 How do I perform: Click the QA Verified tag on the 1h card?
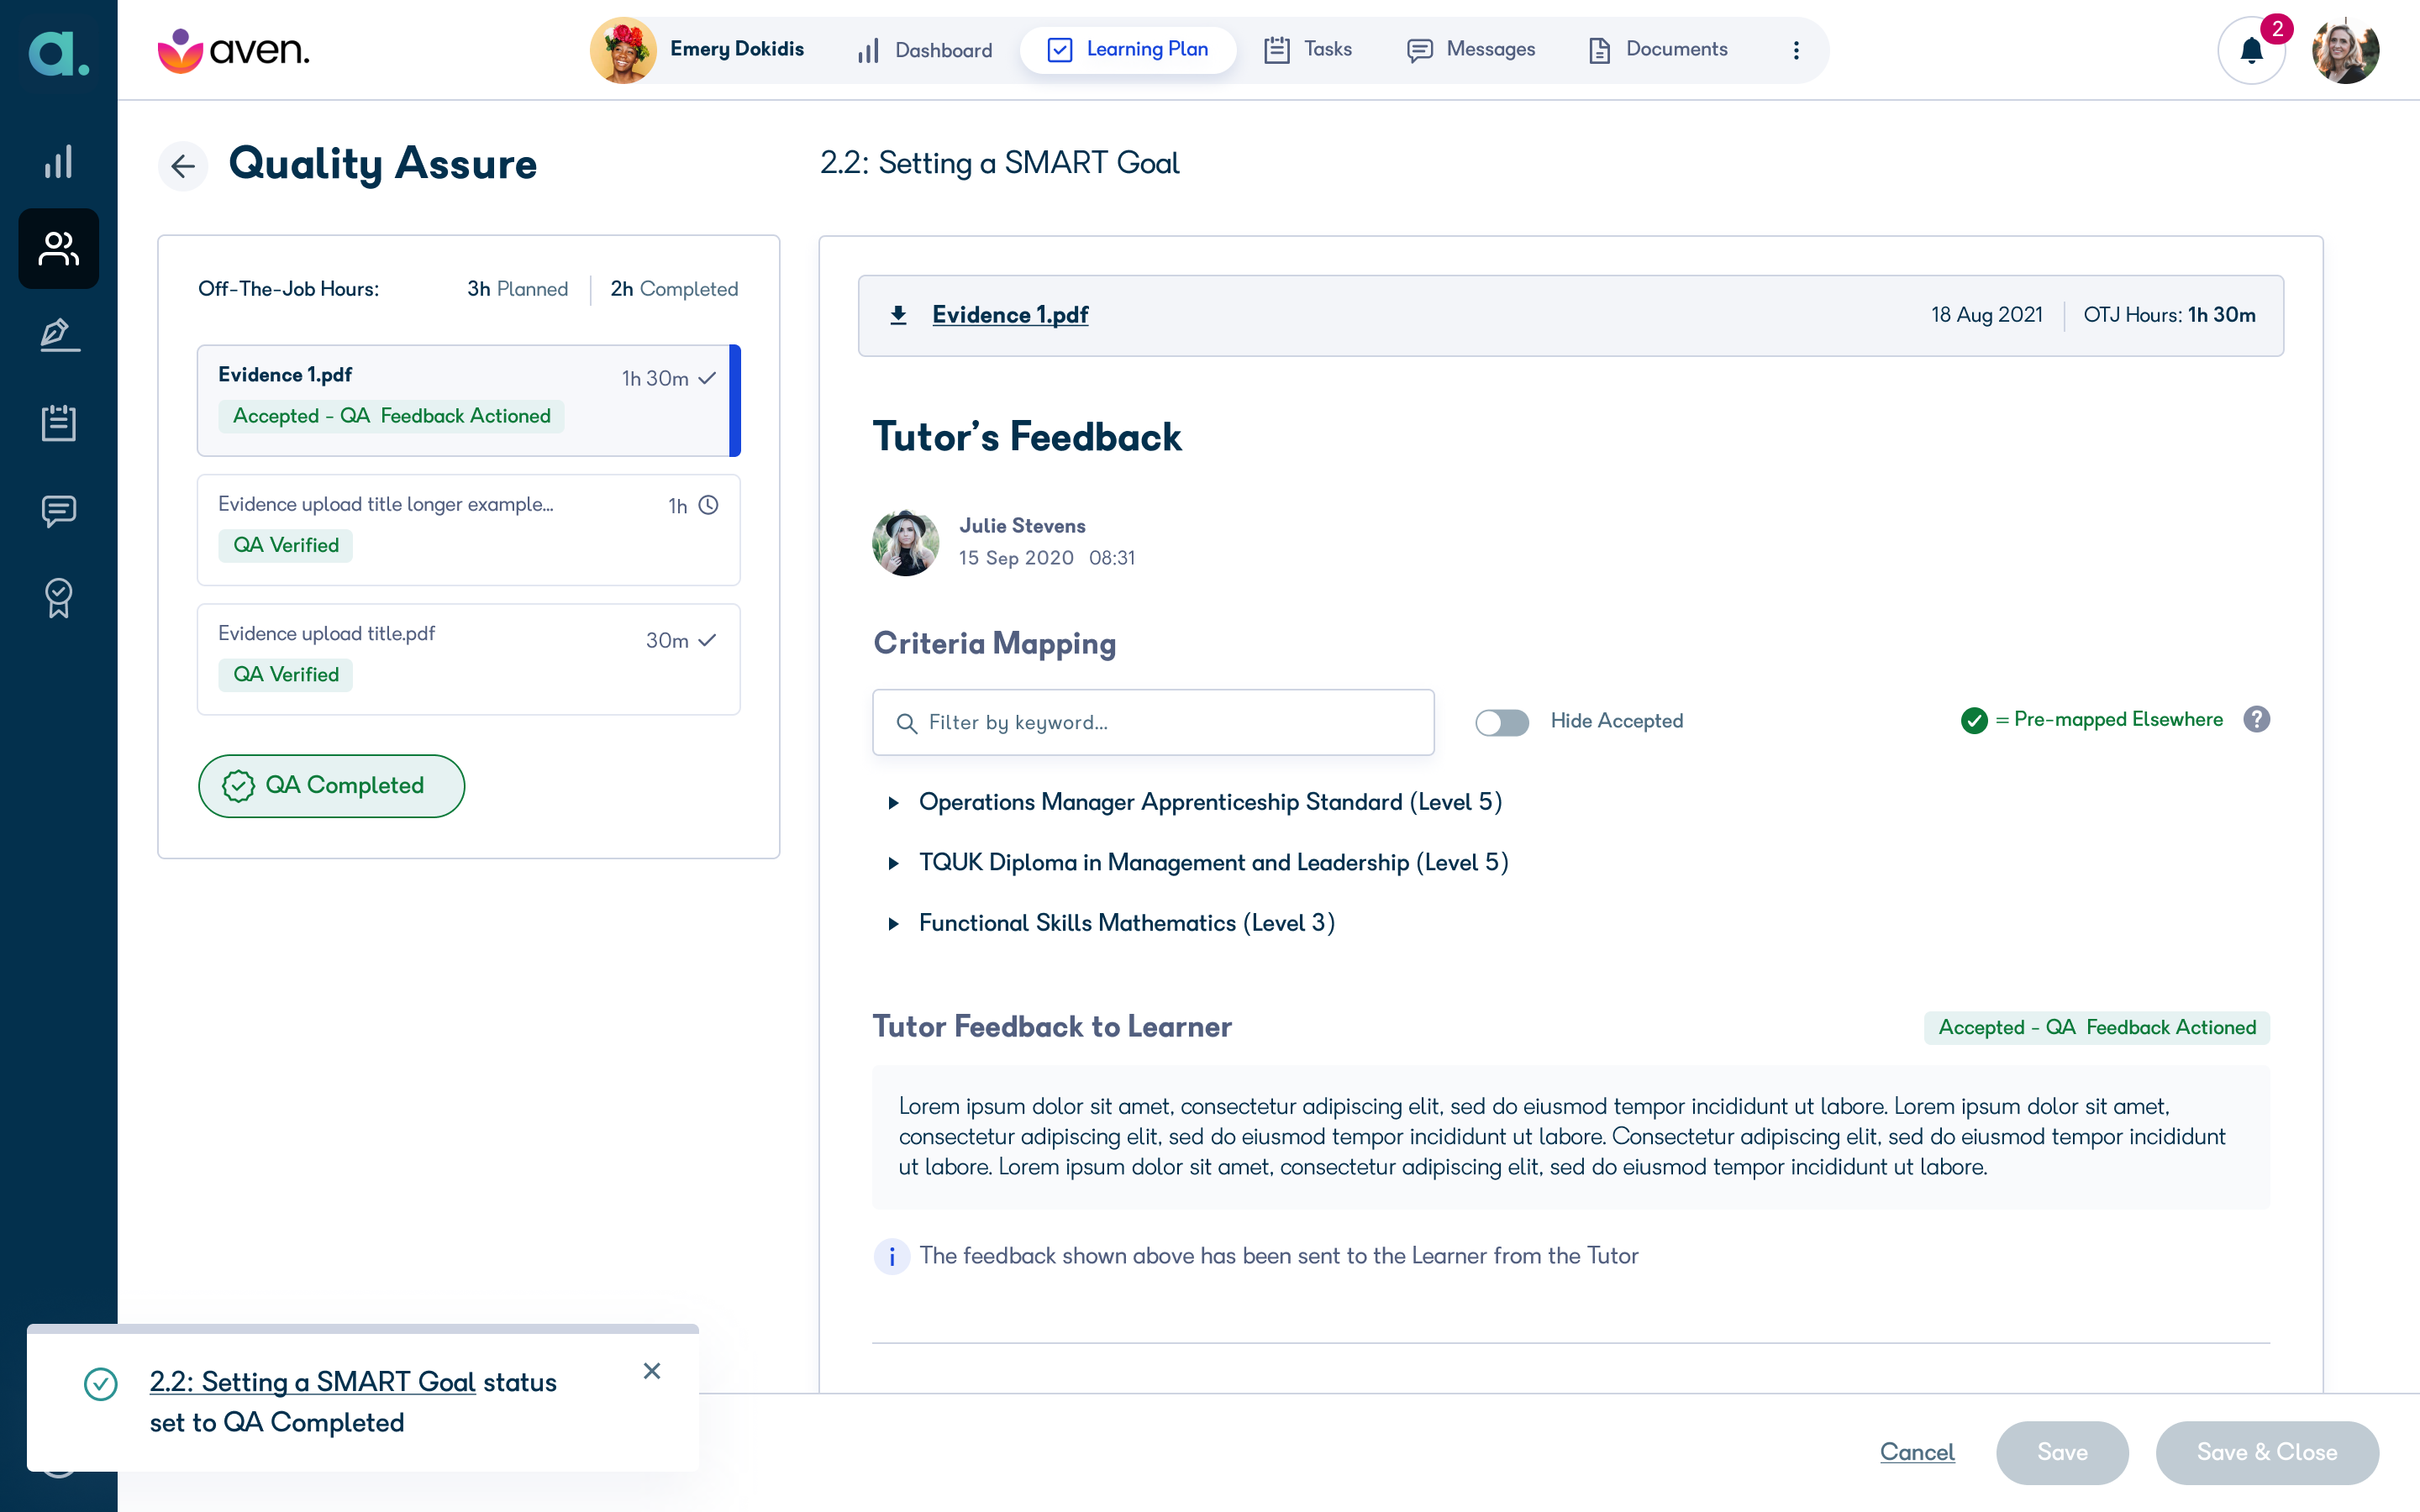[x=286, y=546]
